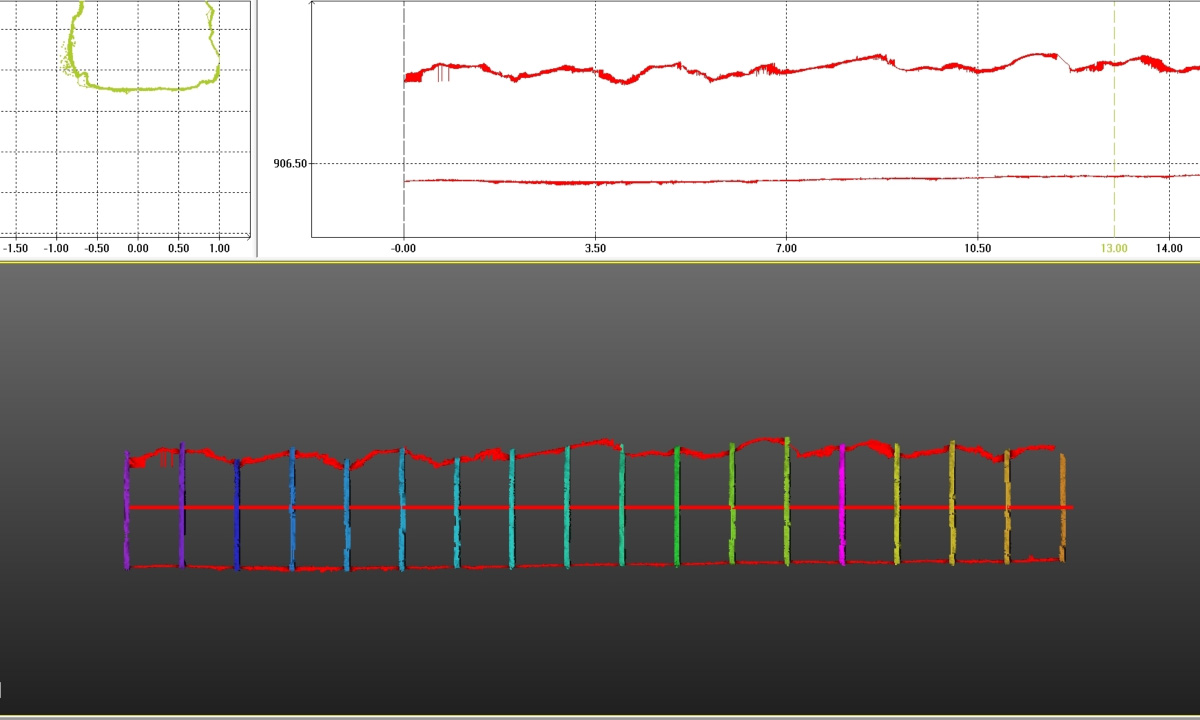Click the 13.00 station marker line
The width and height of the screenshot is (1200, 720).
click(1114, 120)
